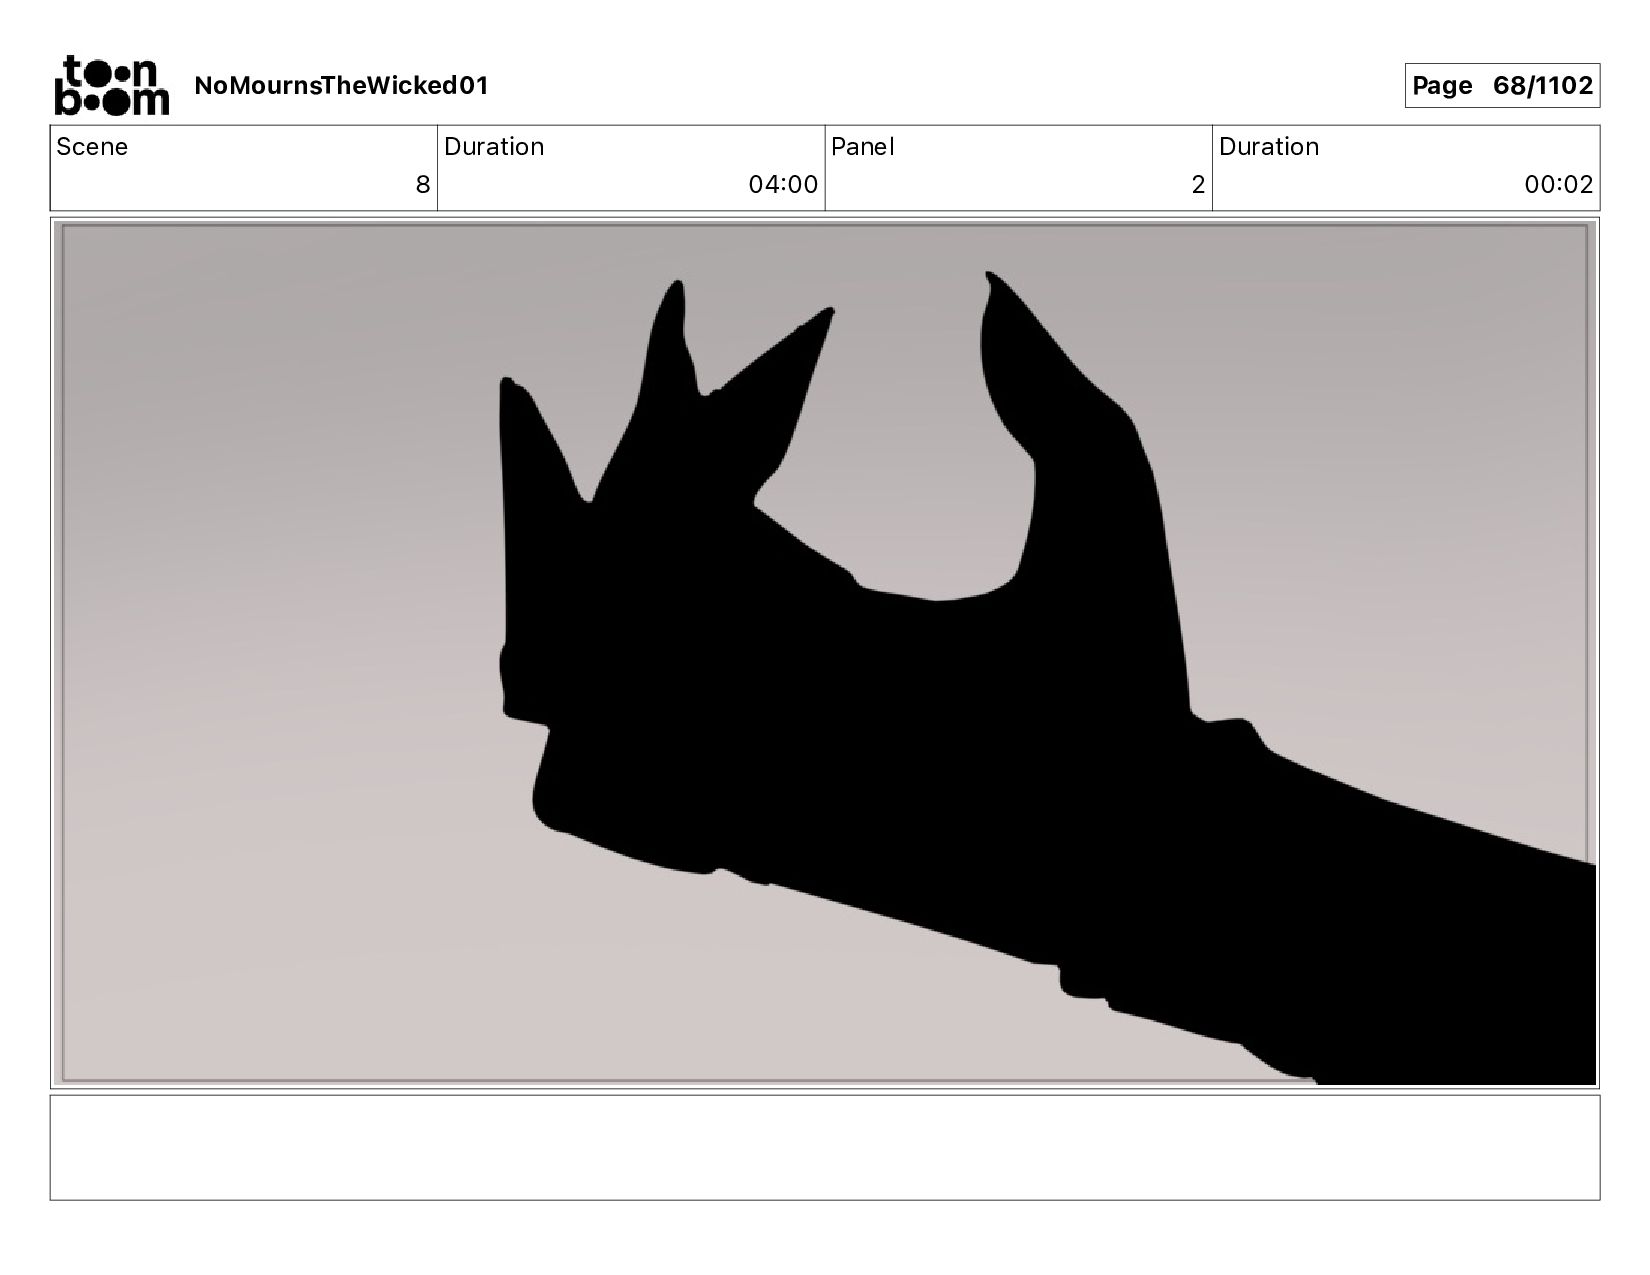The height and width of the screenshot is (1275, 1650).
Task: Click the empty notes box below the panel
Action: point(825,1147)
